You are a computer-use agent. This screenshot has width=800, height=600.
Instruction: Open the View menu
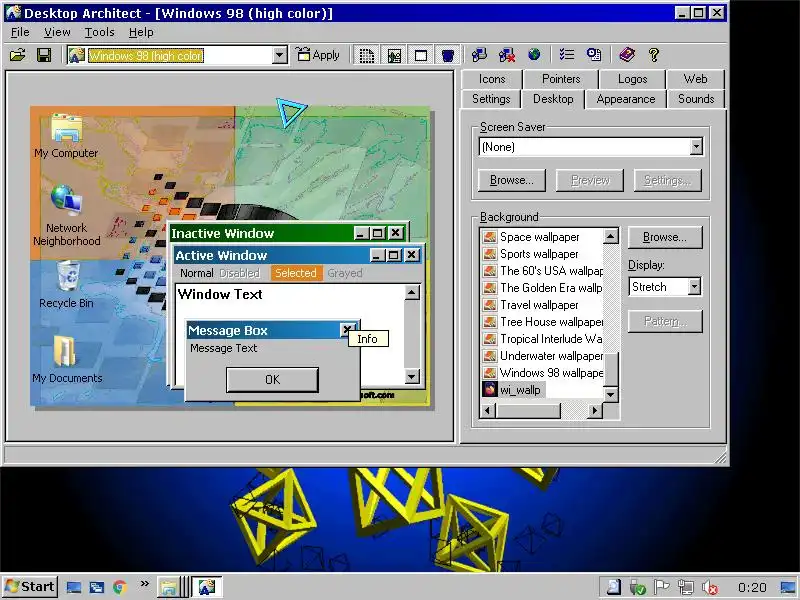[x=57, y=32]
